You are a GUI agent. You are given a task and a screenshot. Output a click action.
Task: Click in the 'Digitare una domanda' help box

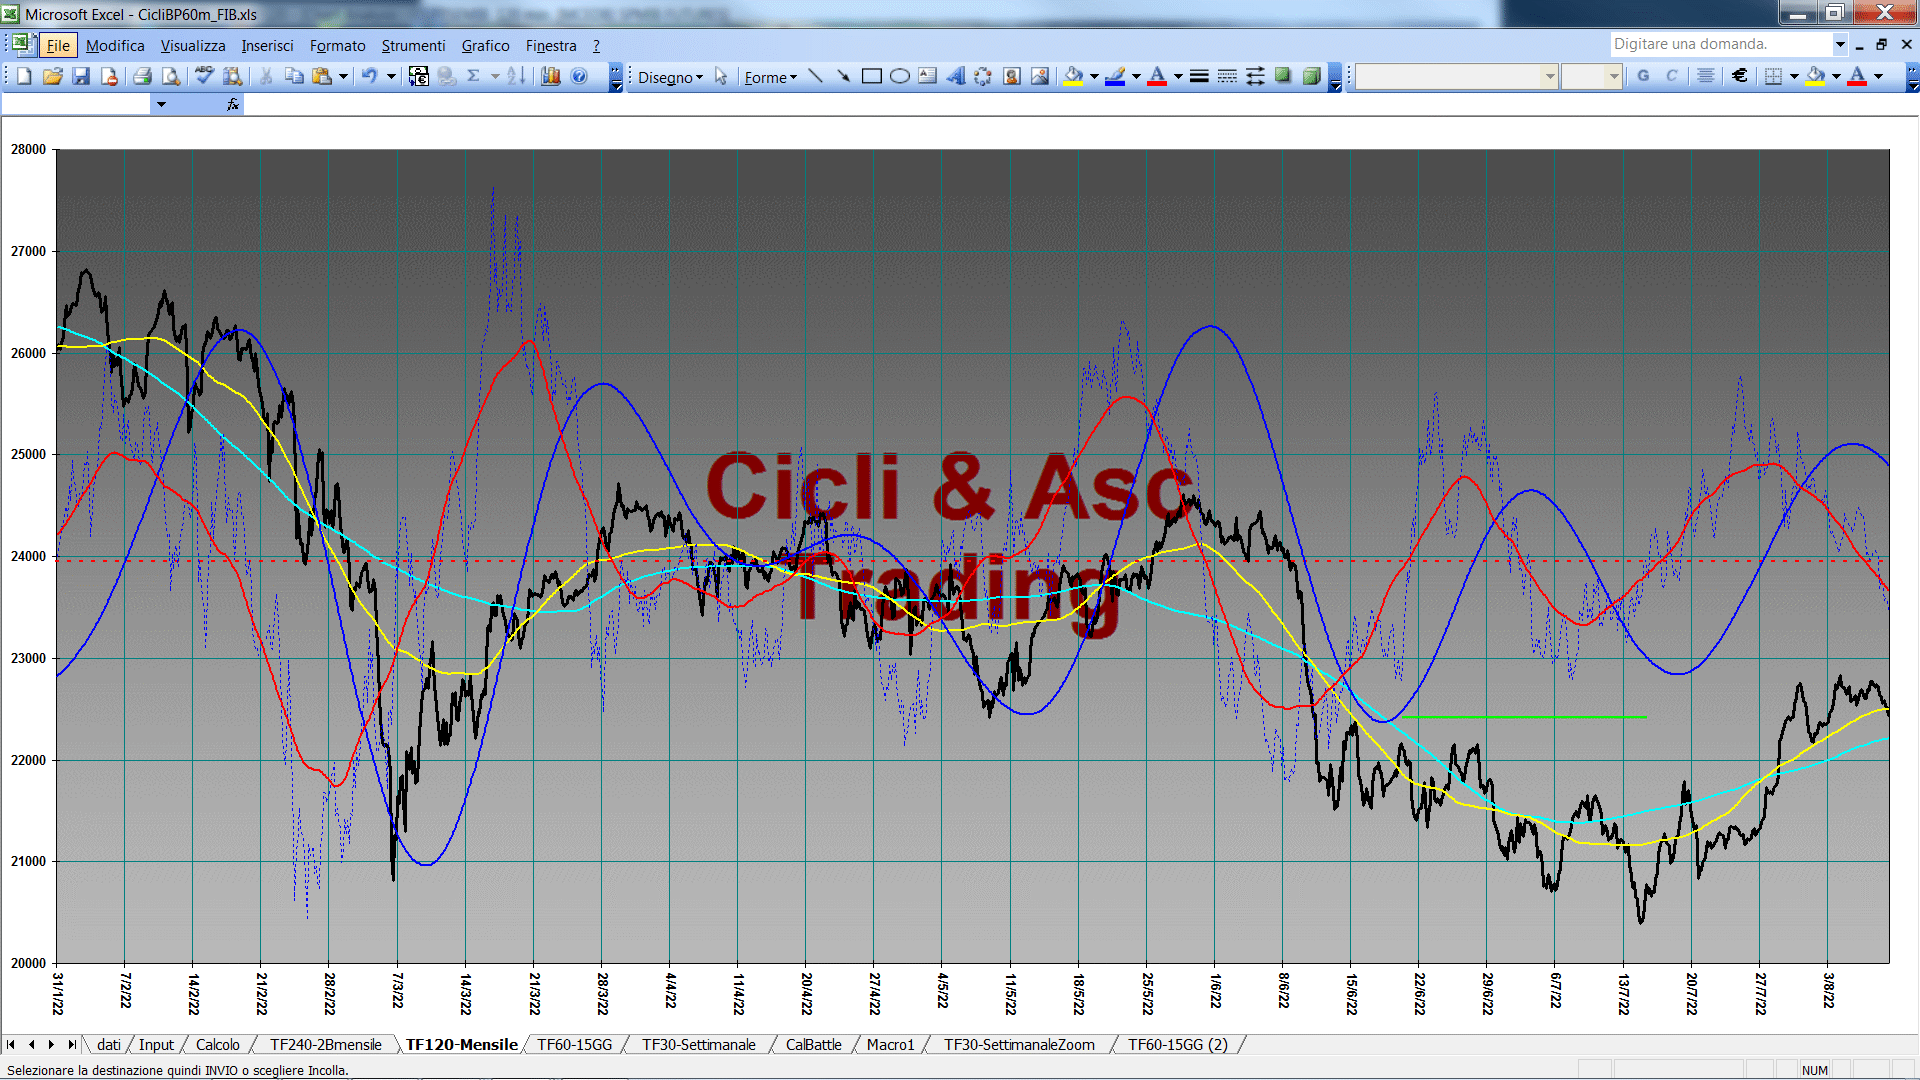pyautogui.click(x=1720, y=44)
